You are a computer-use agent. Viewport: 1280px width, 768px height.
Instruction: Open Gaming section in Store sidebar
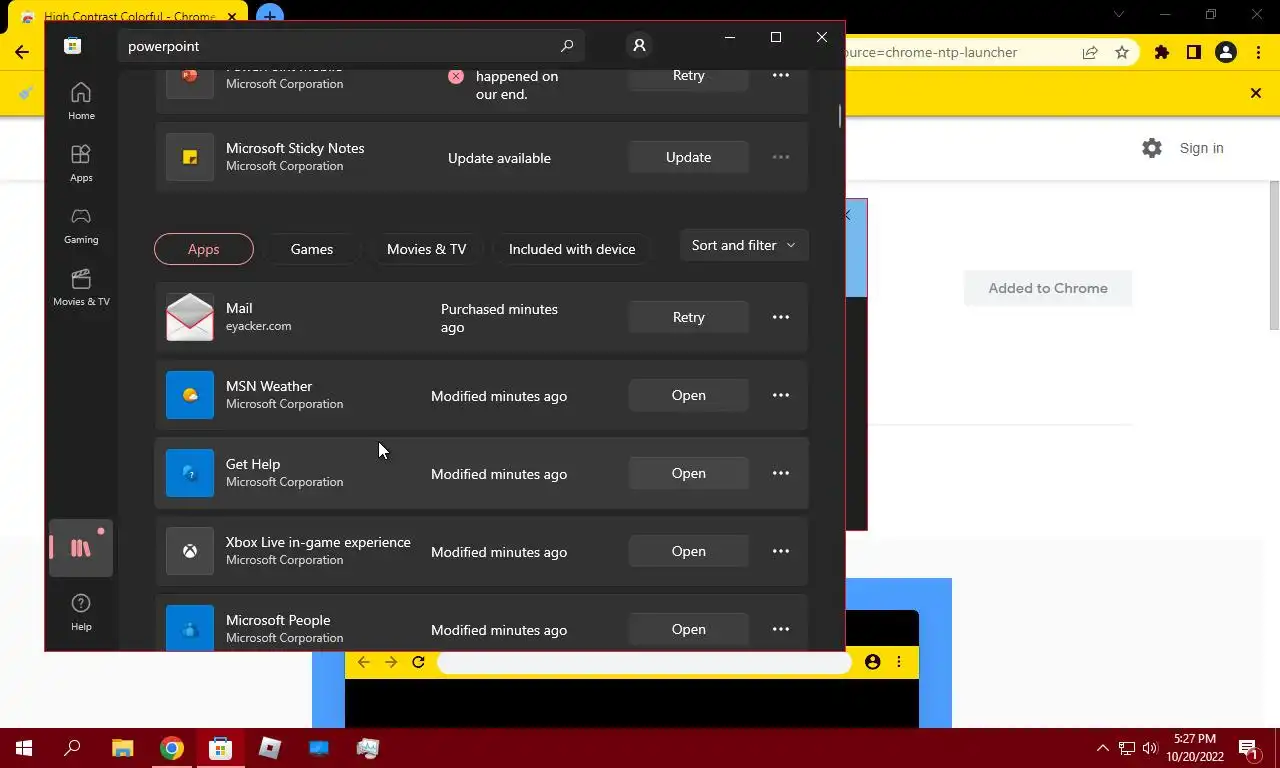pyautogui.click(x=81, y=225)
